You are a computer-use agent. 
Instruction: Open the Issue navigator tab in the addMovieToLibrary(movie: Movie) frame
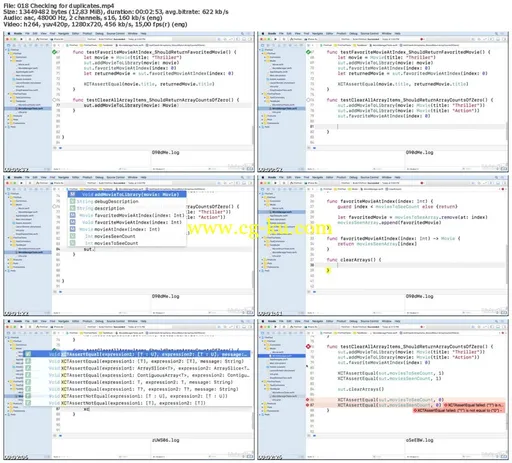[x=25, y=46]
